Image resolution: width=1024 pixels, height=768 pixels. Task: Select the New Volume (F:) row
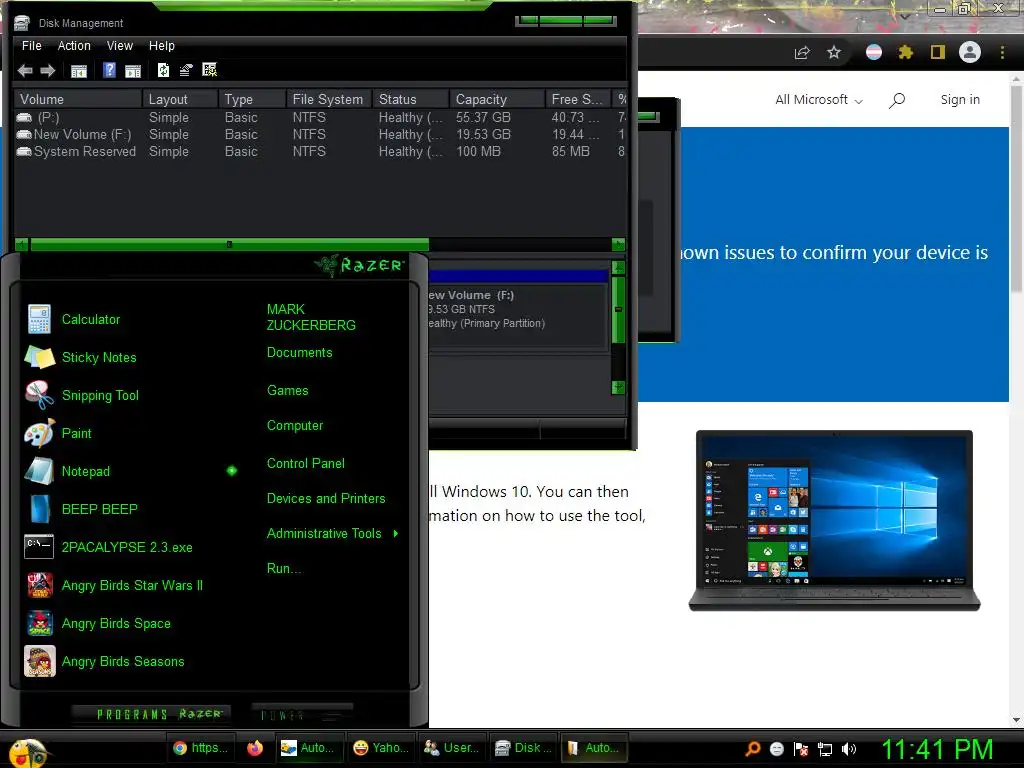tap(320, 135)
